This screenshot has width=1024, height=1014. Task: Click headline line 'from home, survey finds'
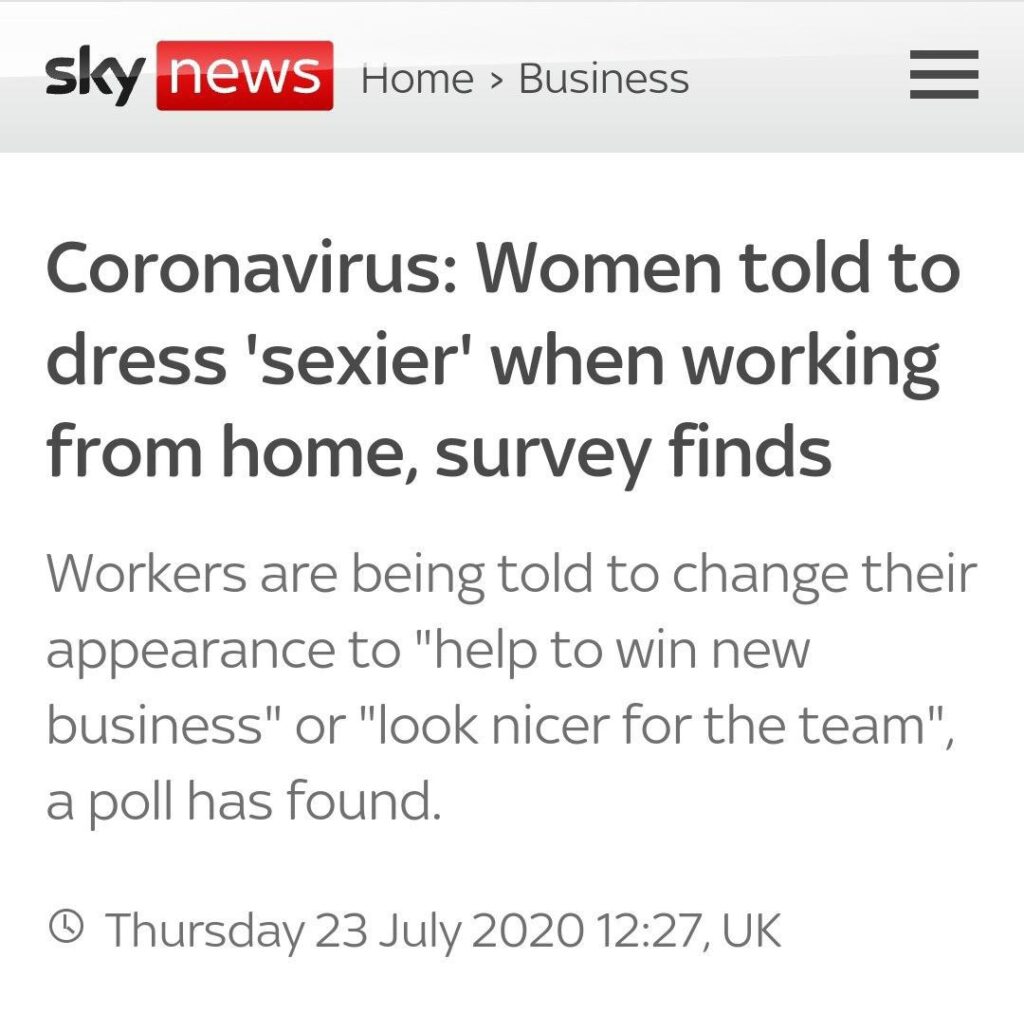439,453
